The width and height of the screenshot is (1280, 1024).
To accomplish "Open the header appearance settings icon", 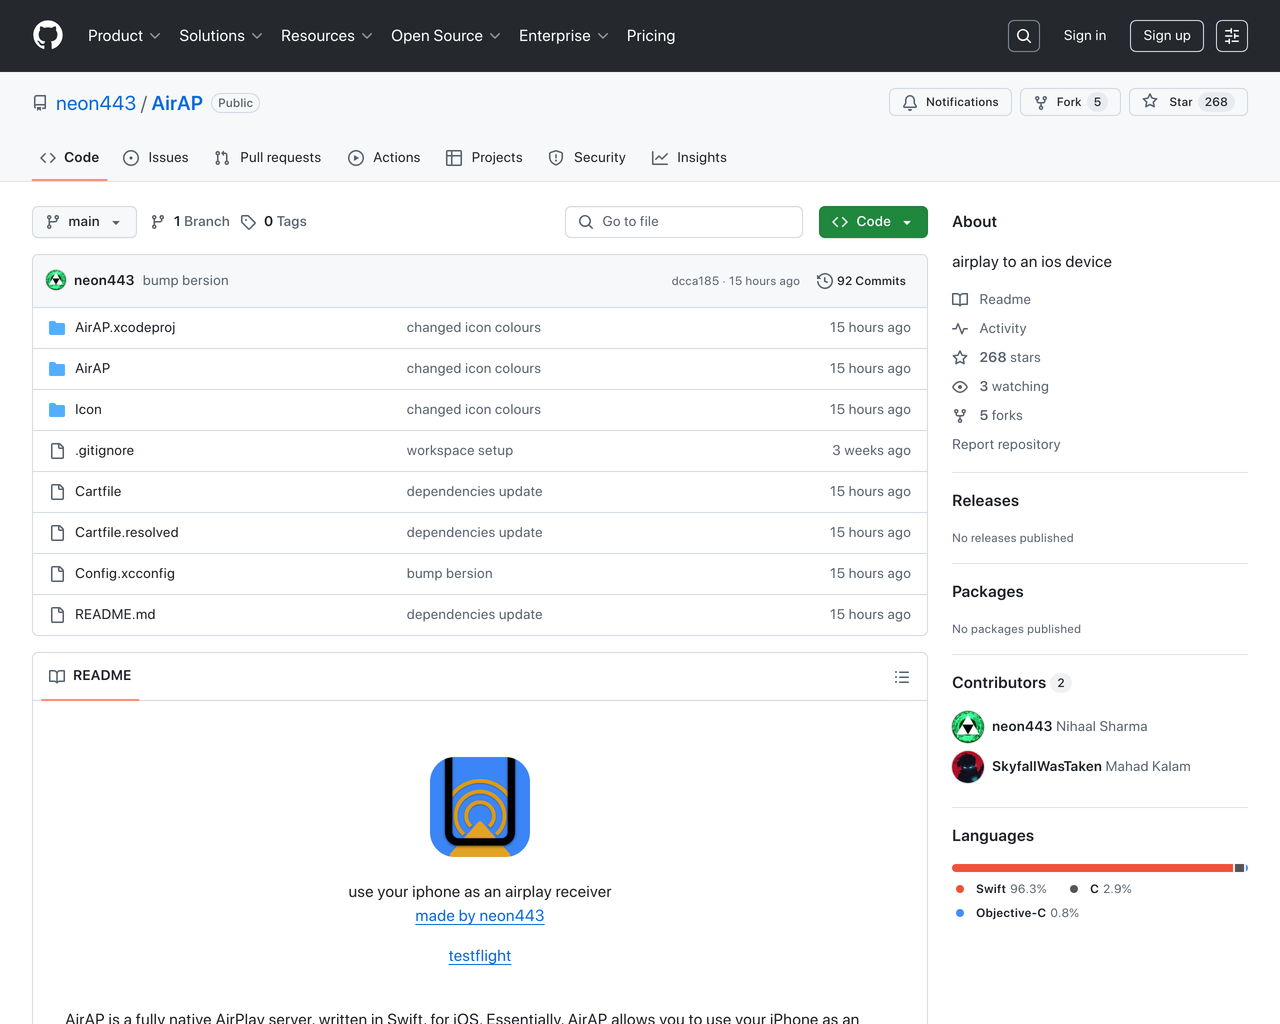I will pos(1232,36).
